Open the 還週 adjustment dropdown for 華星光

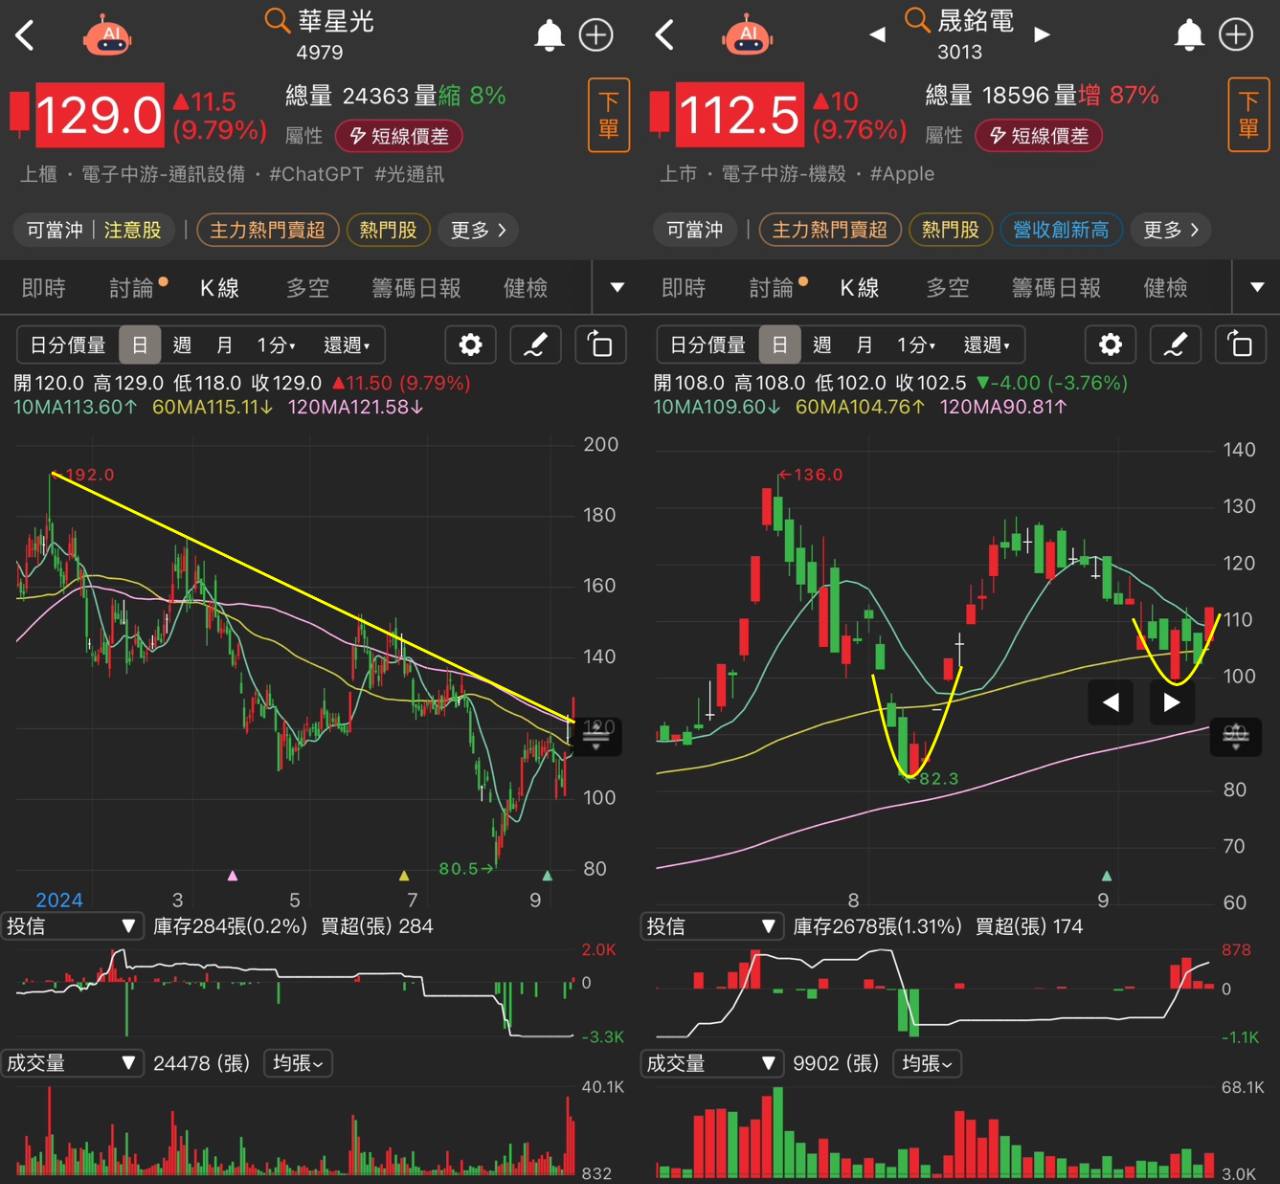click(347, 345)
